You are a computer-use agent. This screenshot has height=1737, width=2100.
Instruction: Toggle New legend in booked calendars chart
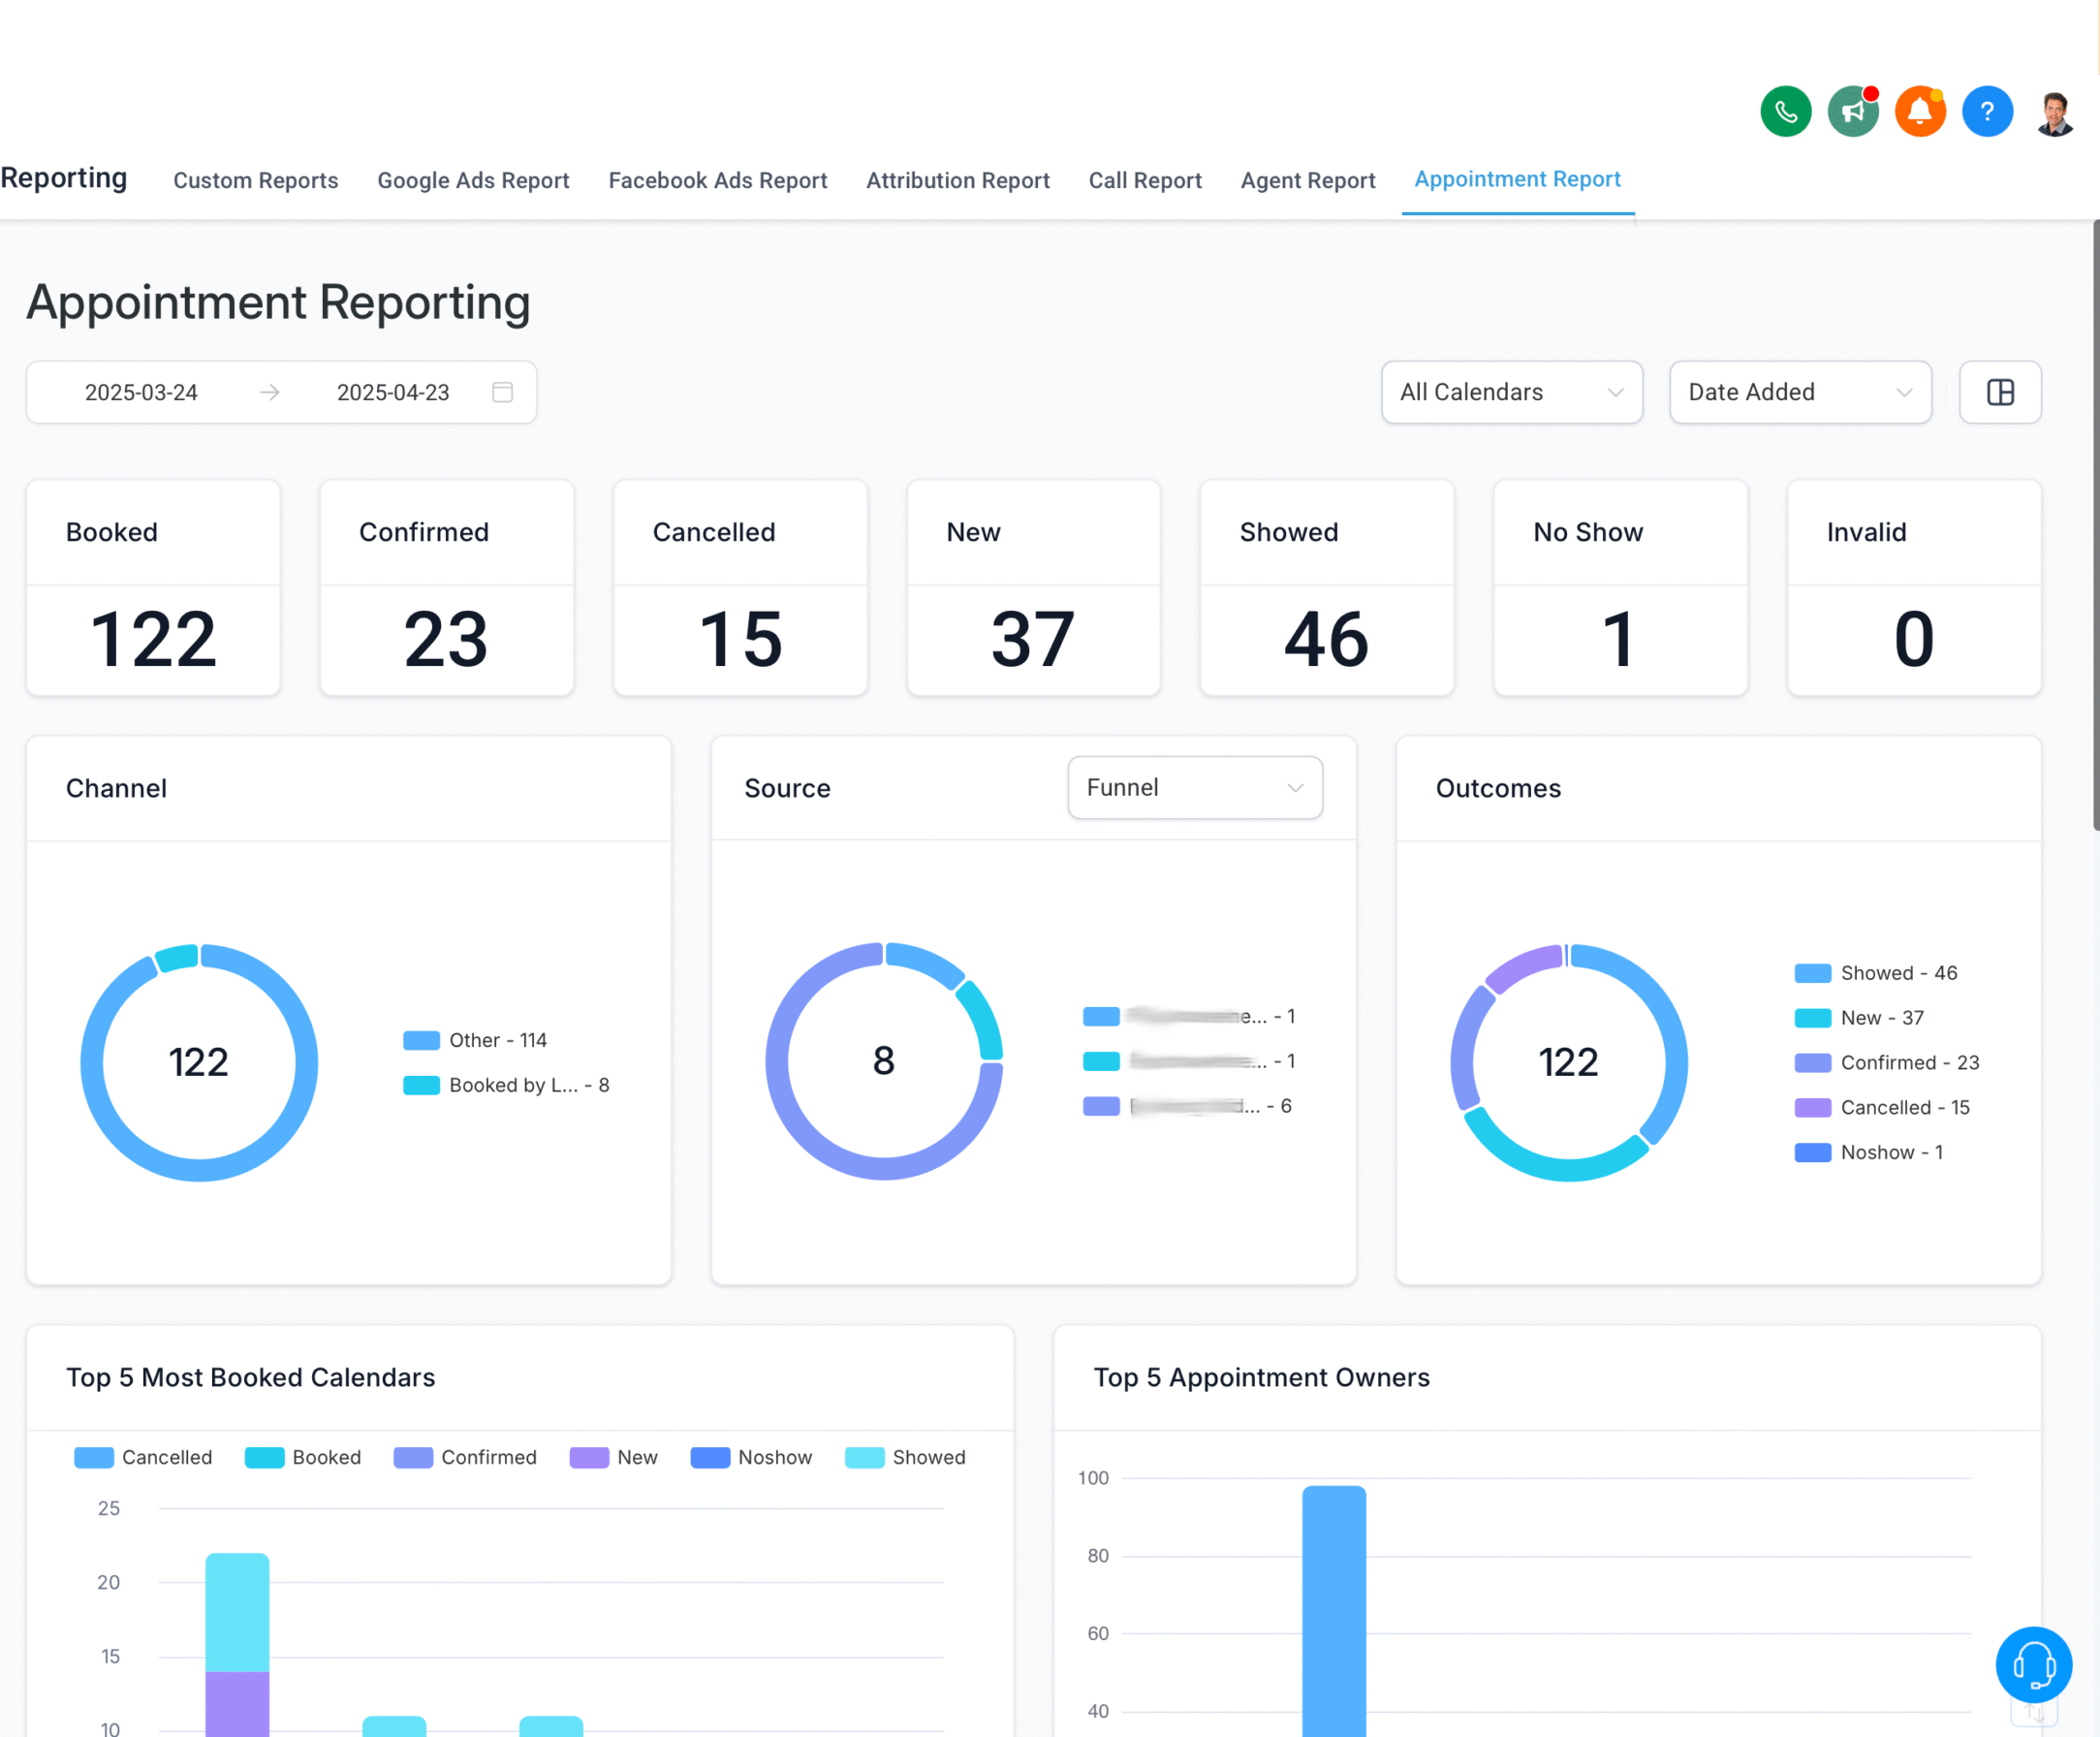[x=613, y=1457]
